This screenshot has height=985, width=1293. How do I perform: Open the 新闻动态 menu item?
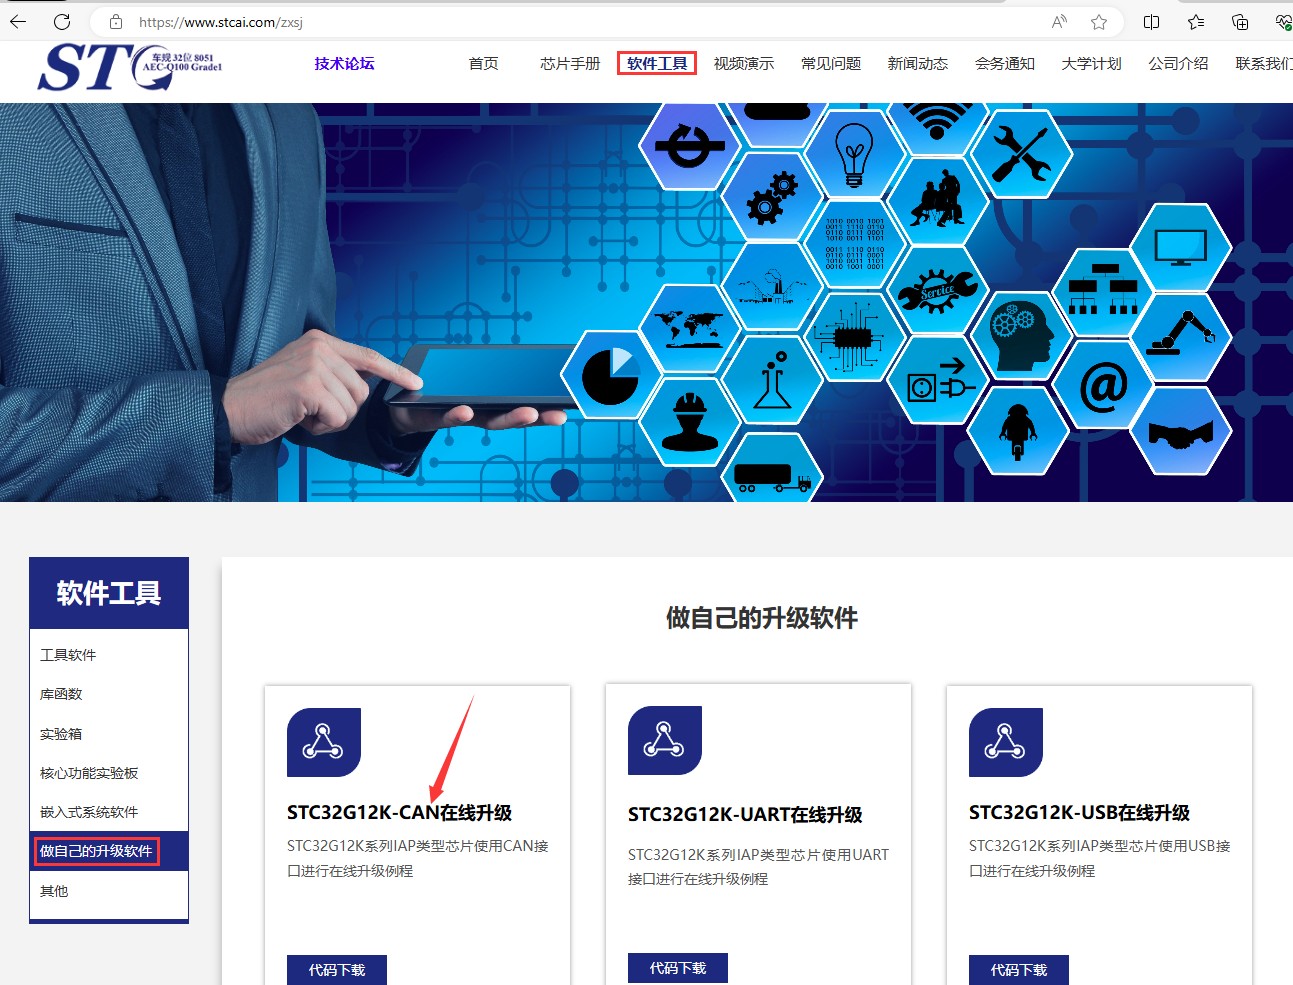coord(918,64)
